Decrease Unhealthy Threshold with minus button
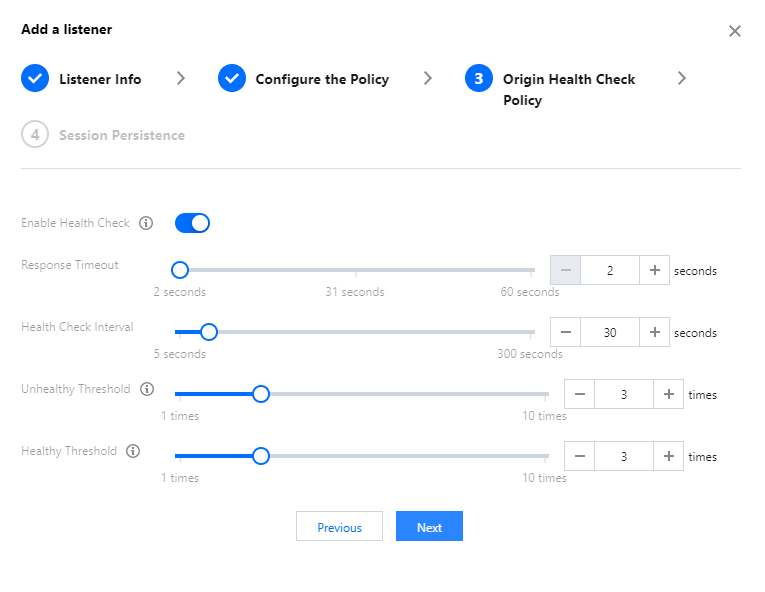Viewport: 765px width, 592px height. [x=580, y=394]
